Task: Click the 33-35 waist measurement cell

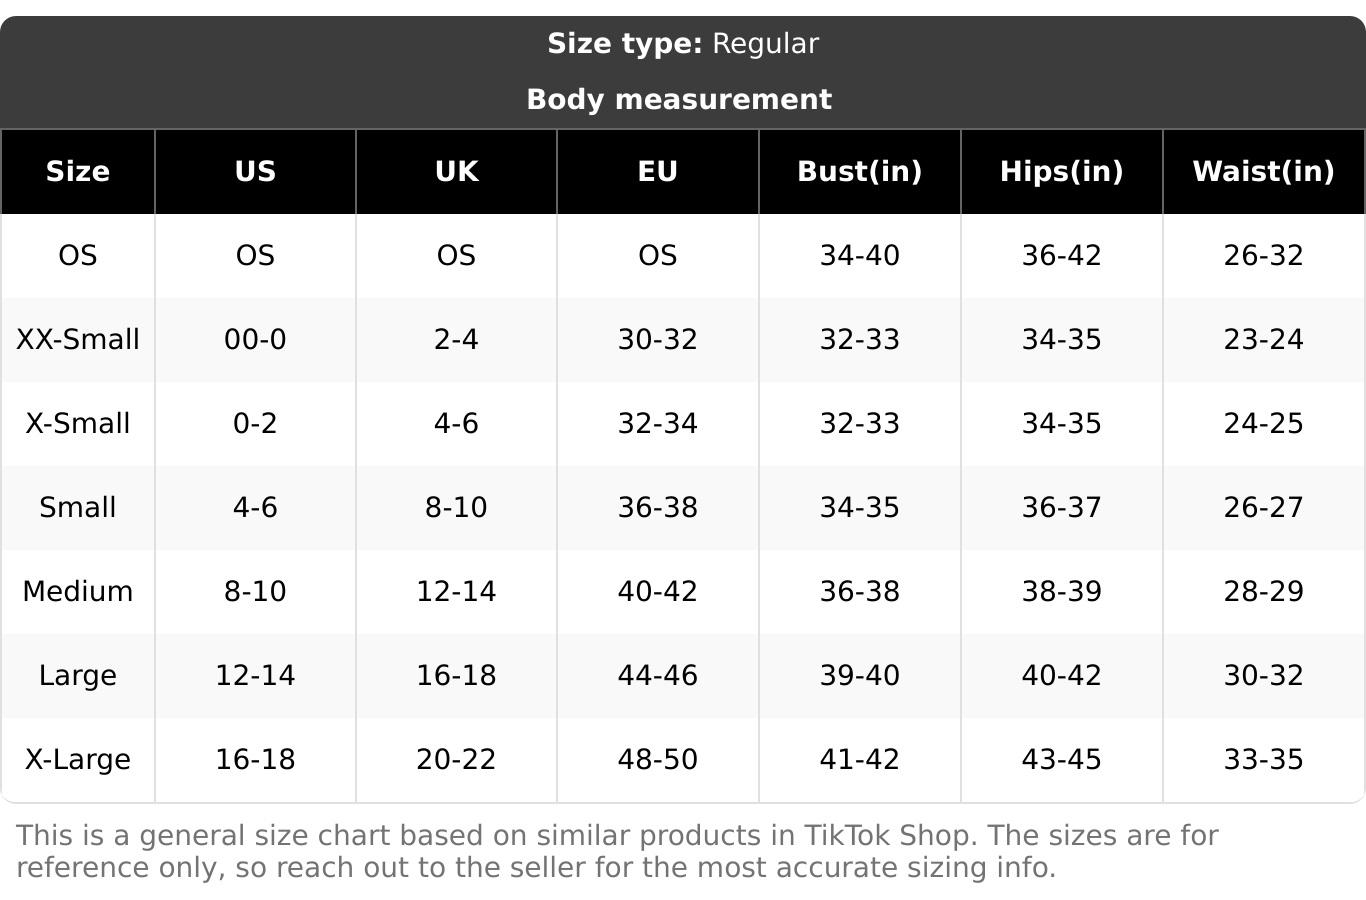Action: click(x=1263, y=759)
